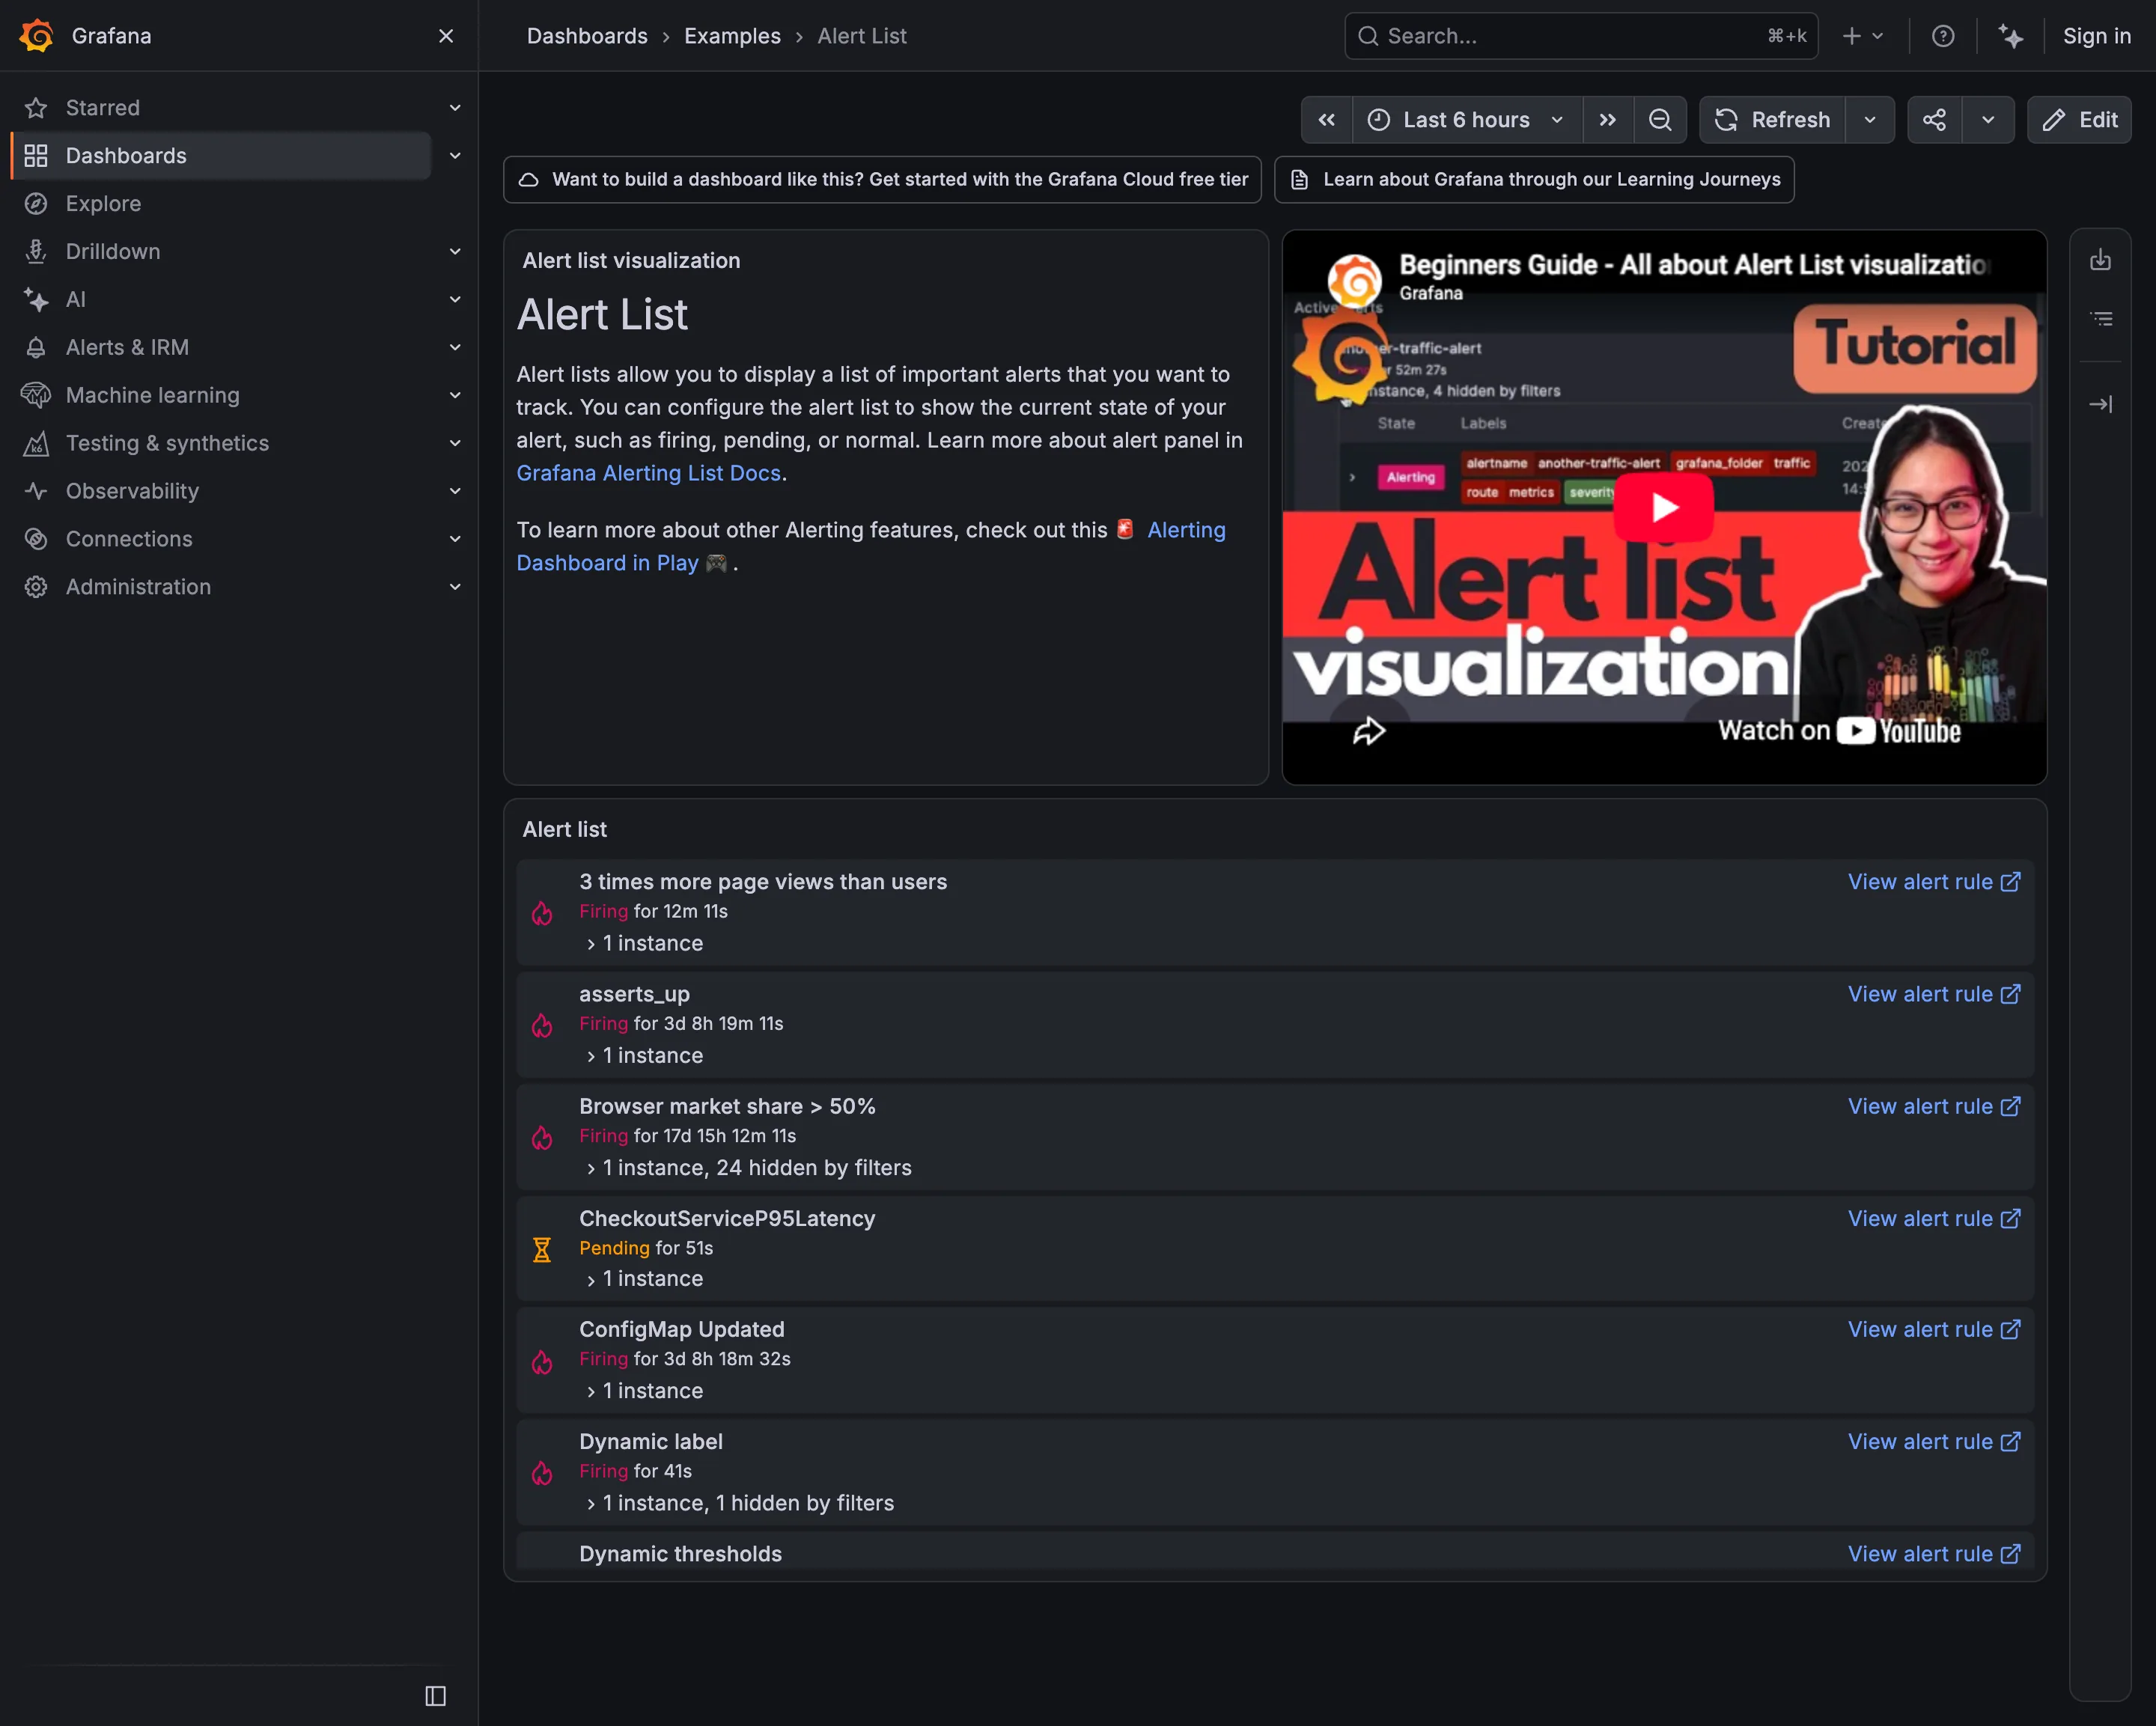Click the Grafana logo icon
The width and height of the screenshot is (2156, 1726).
[37, 36]
